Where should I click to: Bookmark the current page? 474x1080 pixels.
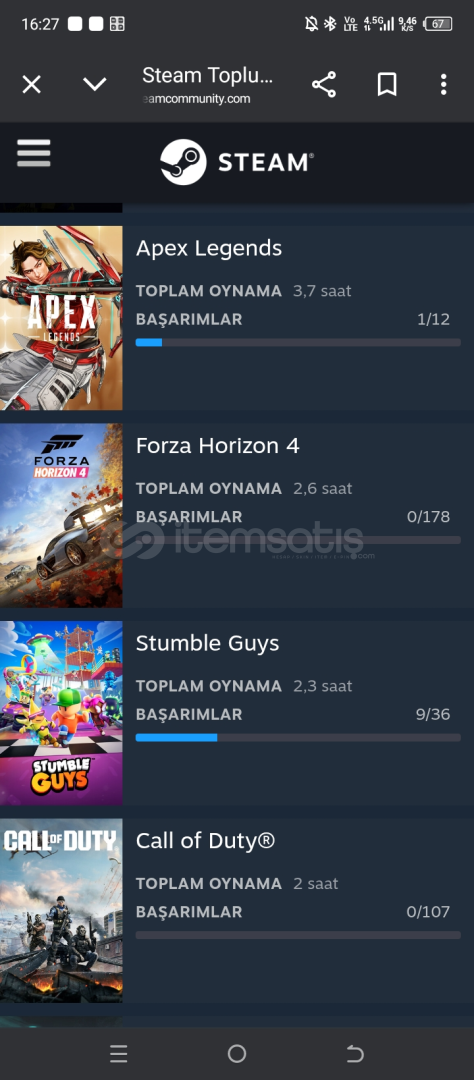[x=387, y=85]
